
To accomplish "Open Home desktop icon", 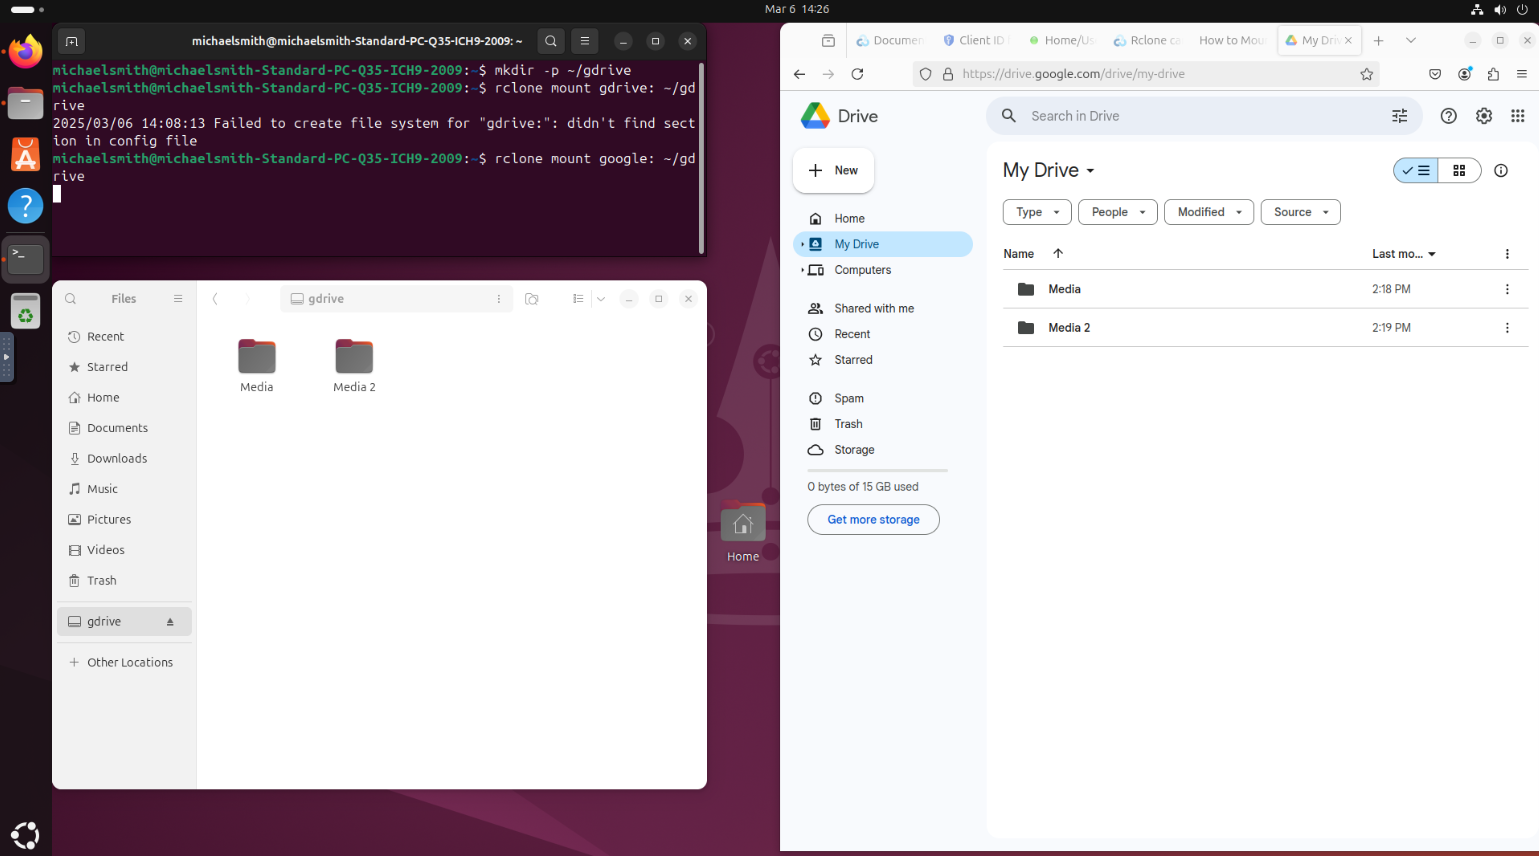I will 743,534.
